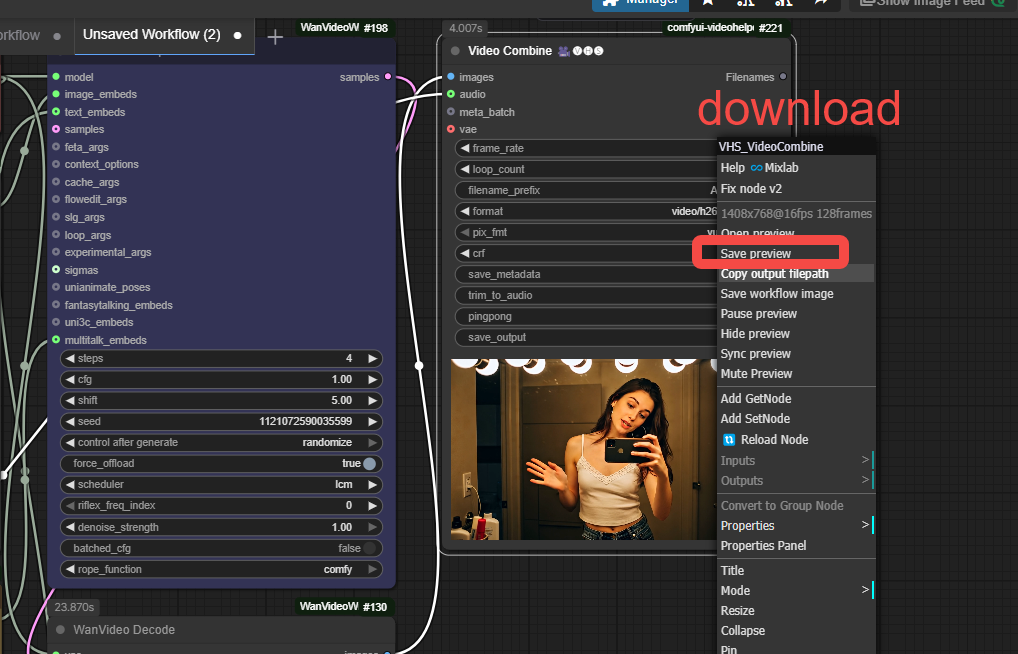Toggle the save_metadata option
The height and width of the screenshot is (654, 1018).
click(x=586, y=274)
